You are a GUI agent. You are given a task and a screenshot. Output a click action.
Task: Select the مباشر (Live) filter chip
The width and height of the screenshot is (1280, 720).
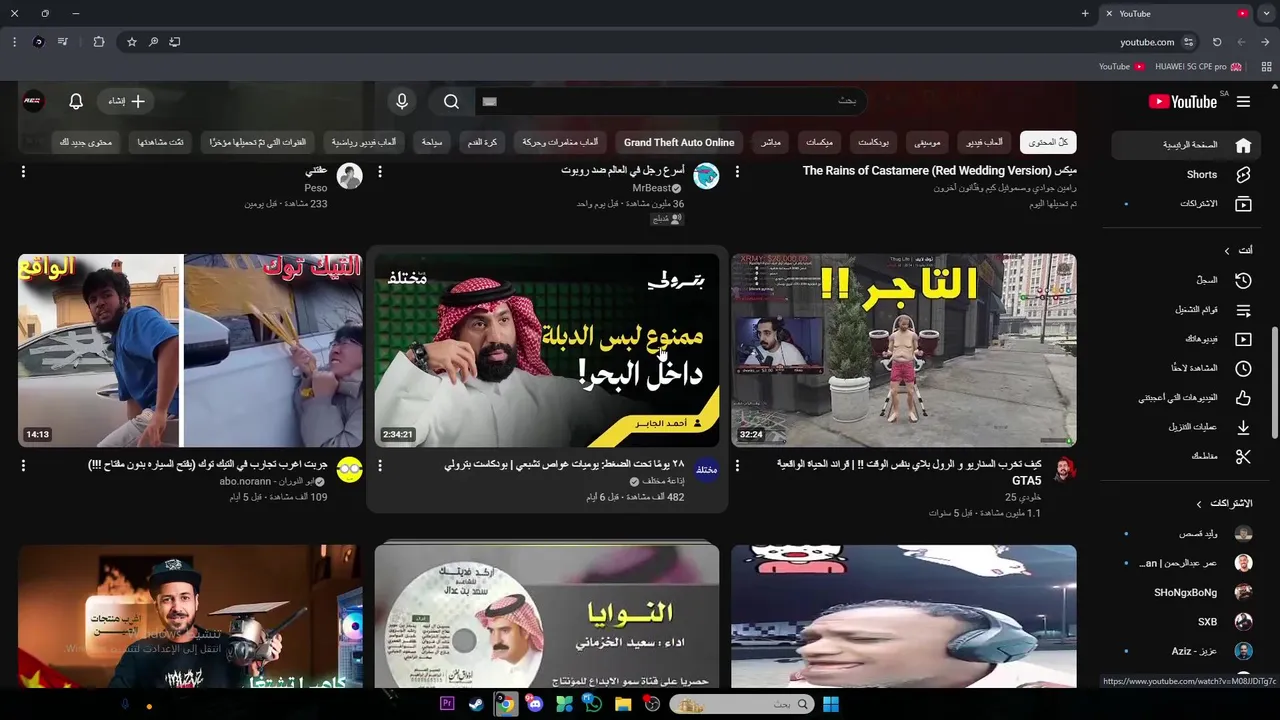[771, 142]
